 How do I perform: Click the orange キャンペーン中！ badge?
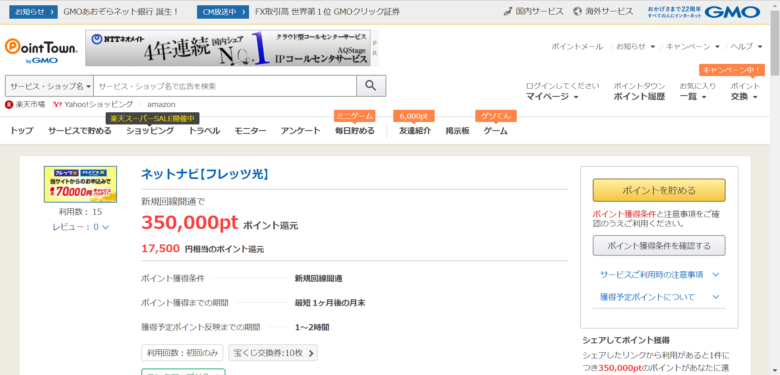(x=731, y=70)
